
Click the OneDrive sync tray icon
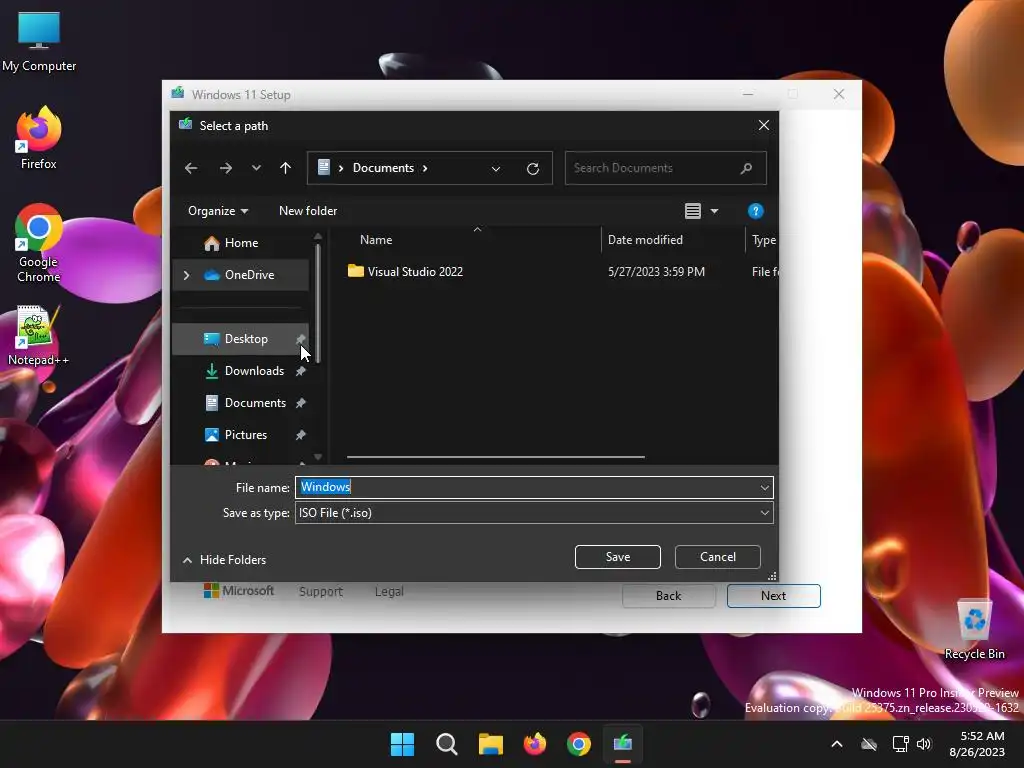[869, 744]
